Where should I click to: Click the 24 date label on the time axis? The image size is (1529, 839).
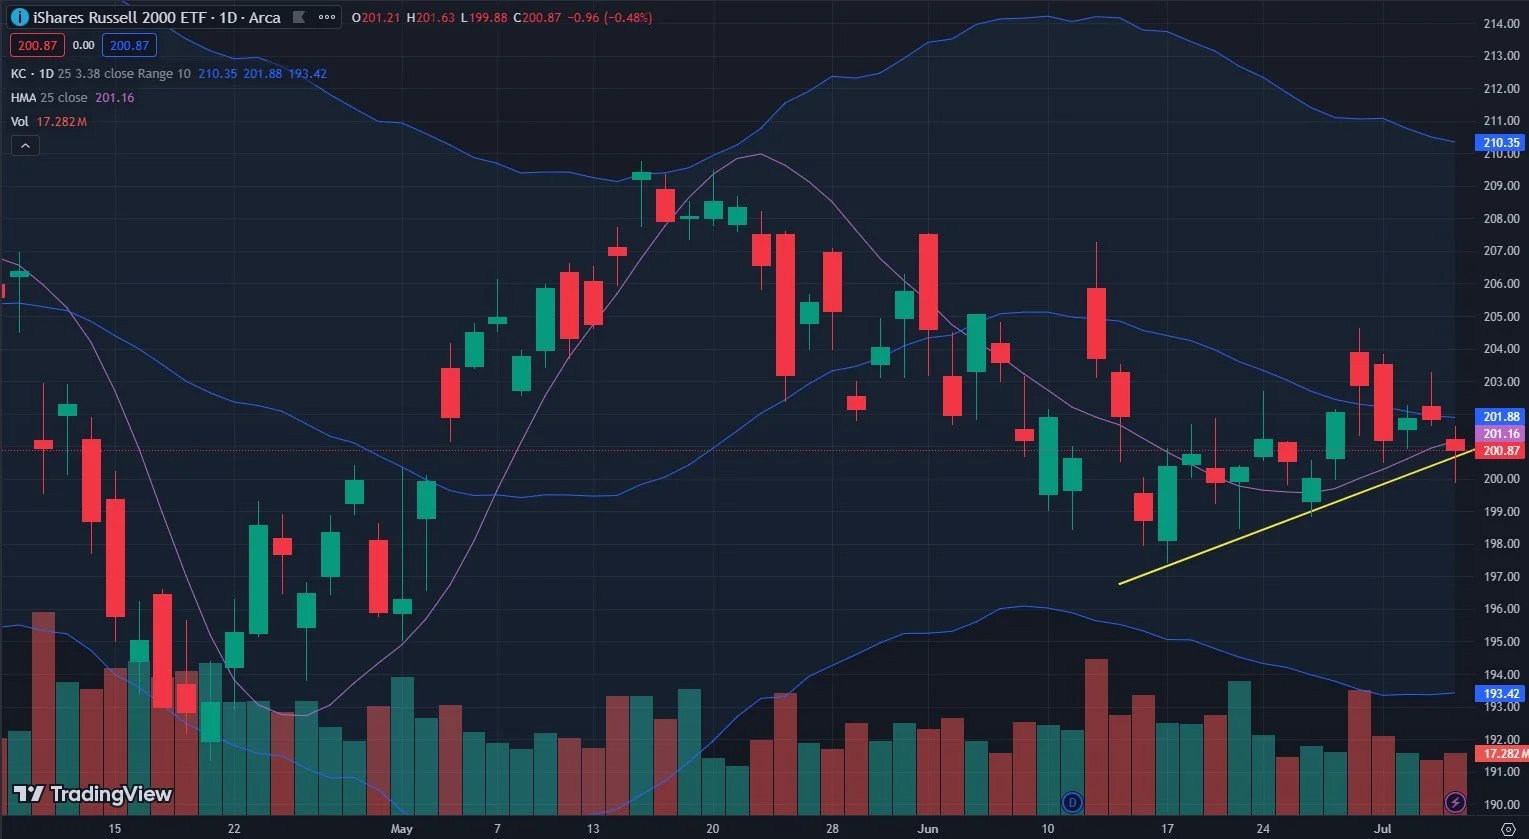[1263, 829]
